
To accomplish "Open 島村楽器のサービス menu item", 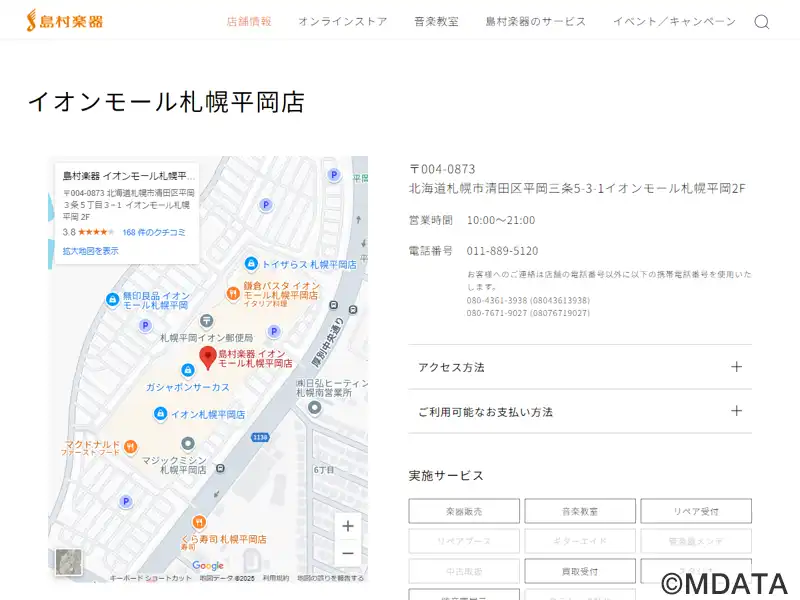I will (x=536, y=21).
